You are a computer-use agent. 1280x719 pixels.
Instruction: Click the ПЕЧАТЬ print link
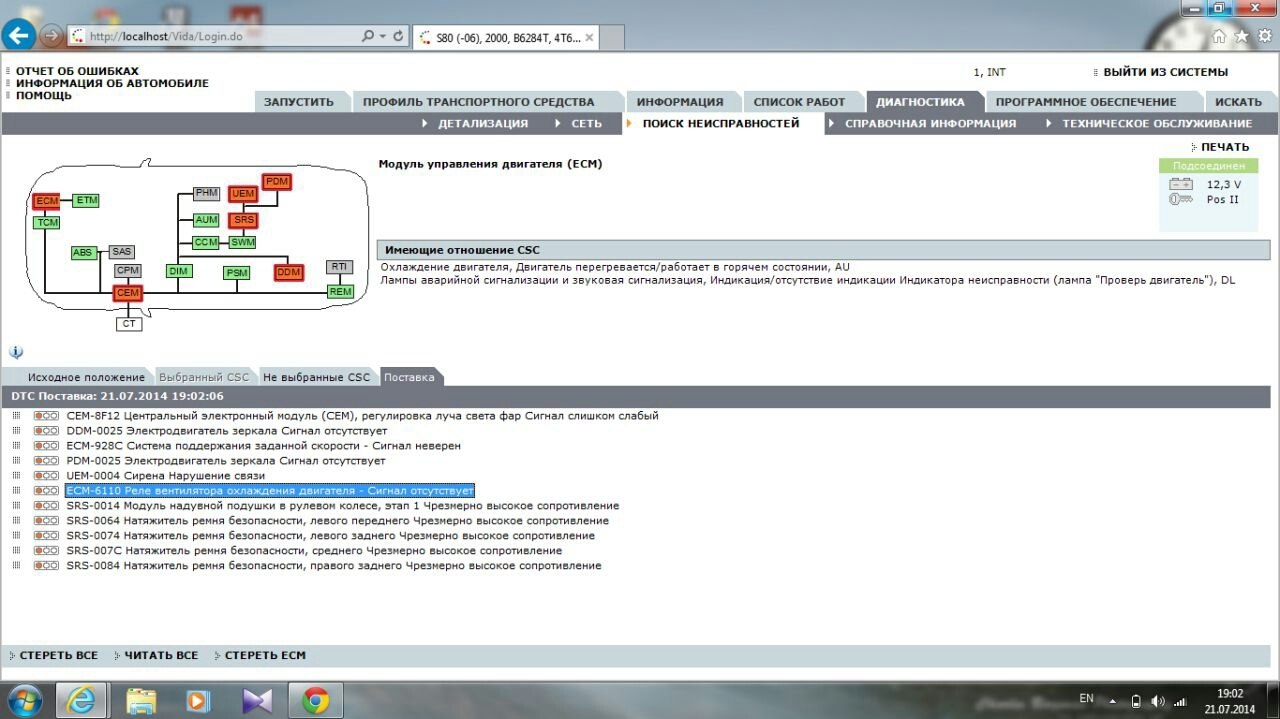pyautogui.click(x=1224, y=147)
